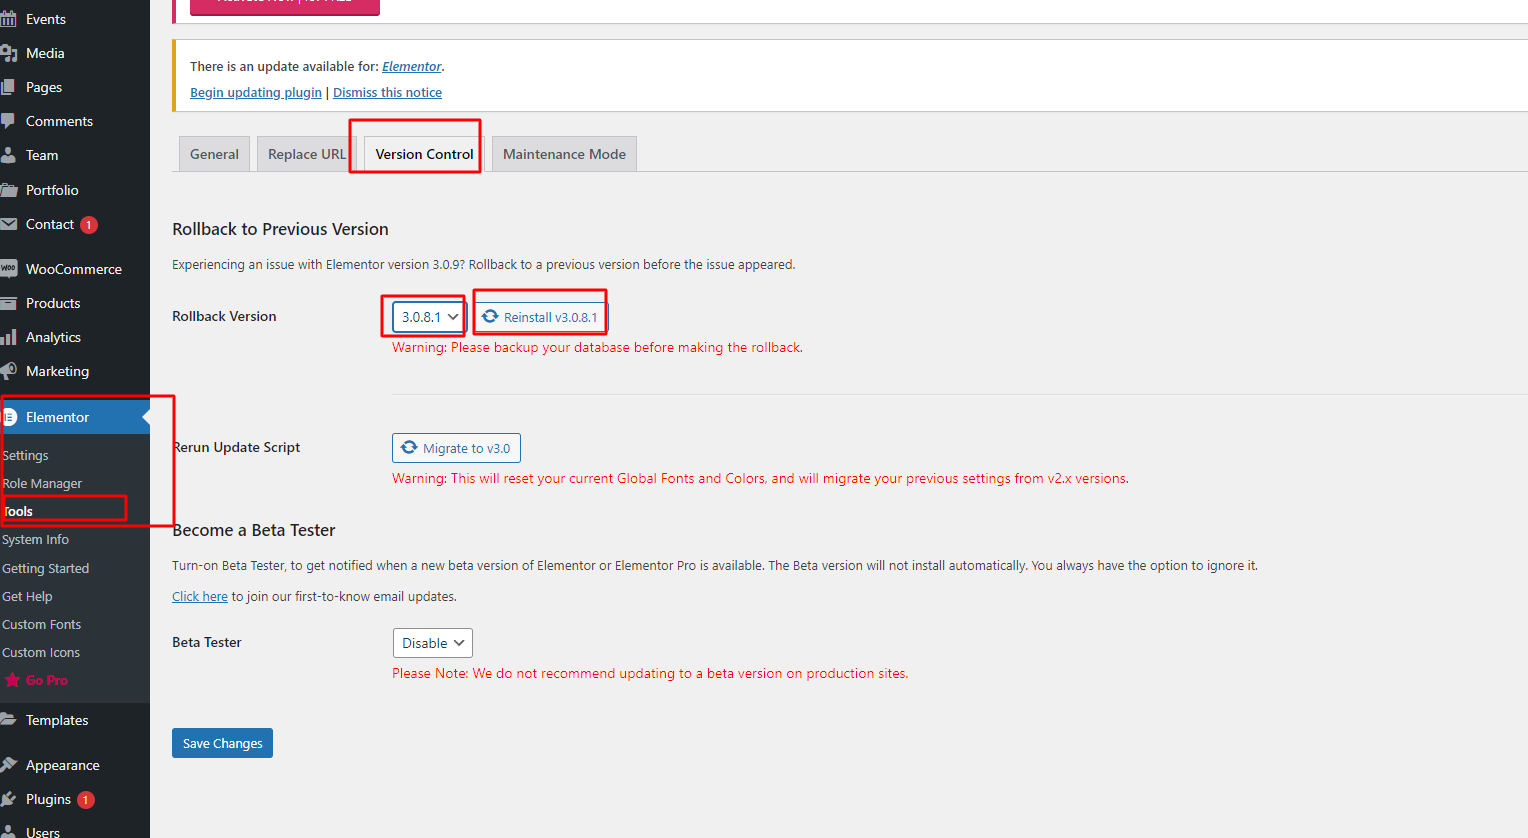Click the 'Rerun Update Script' label
The height and width of the screenshot is (838, 1528).
pos(236,447)
